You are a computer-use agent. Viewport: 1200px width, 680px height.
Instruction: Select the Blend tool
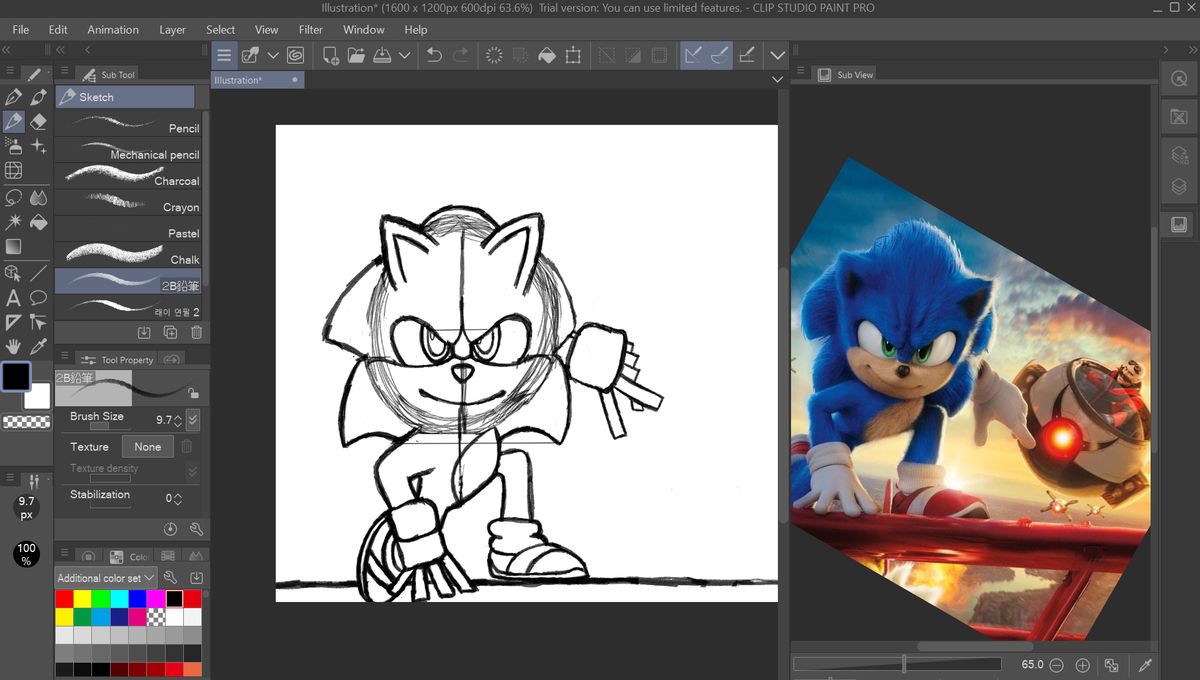click(39, 197)
